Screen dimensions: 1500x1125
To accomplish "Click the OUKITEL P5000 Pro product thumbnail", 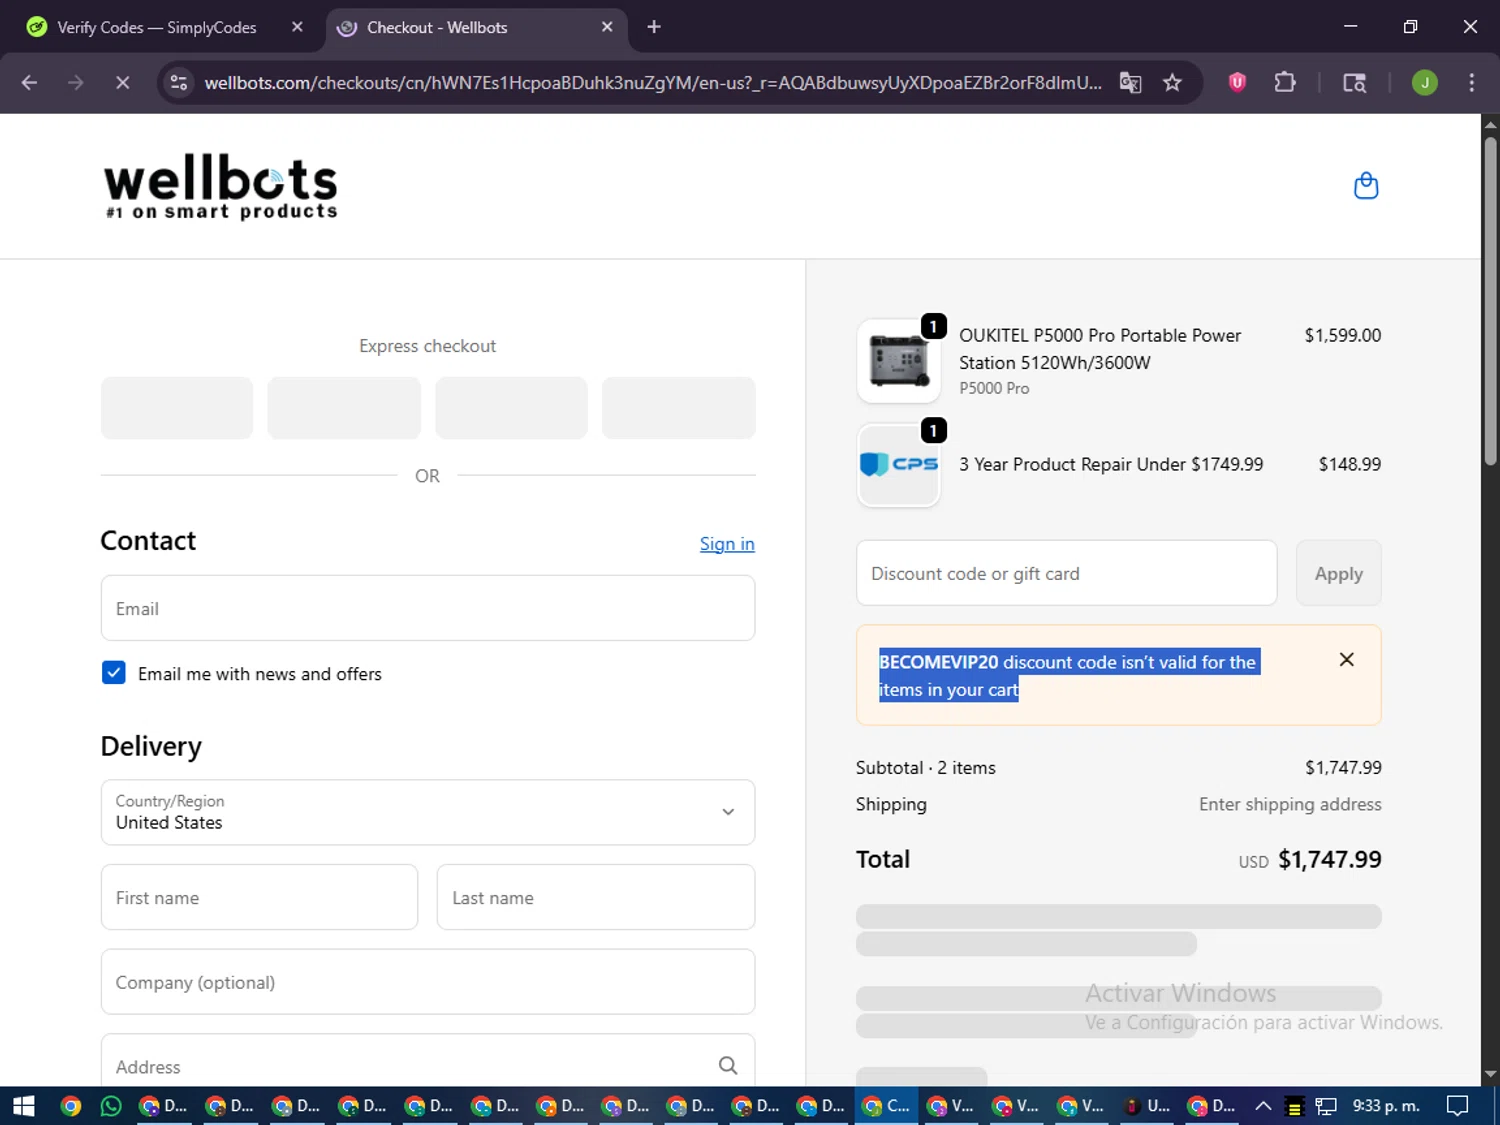I will (898, 361).
